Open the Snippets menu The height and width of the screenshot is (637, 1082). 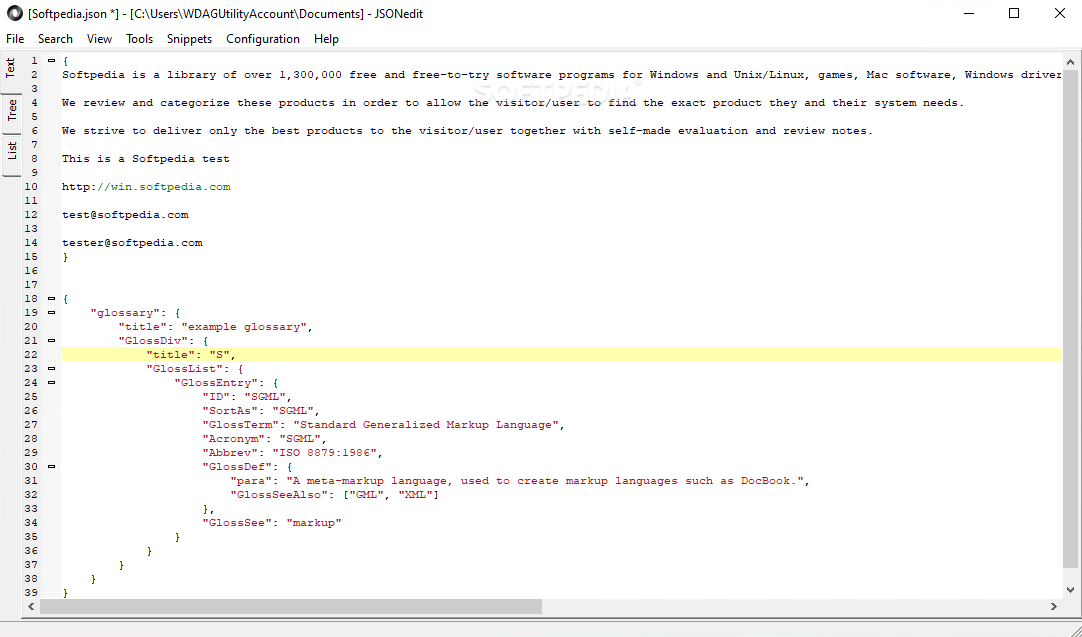pos(189,39)
